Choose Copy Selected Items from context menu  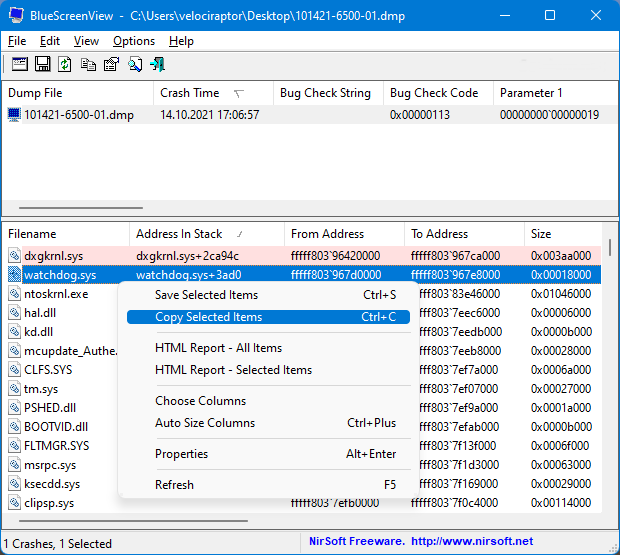(209, 317)
